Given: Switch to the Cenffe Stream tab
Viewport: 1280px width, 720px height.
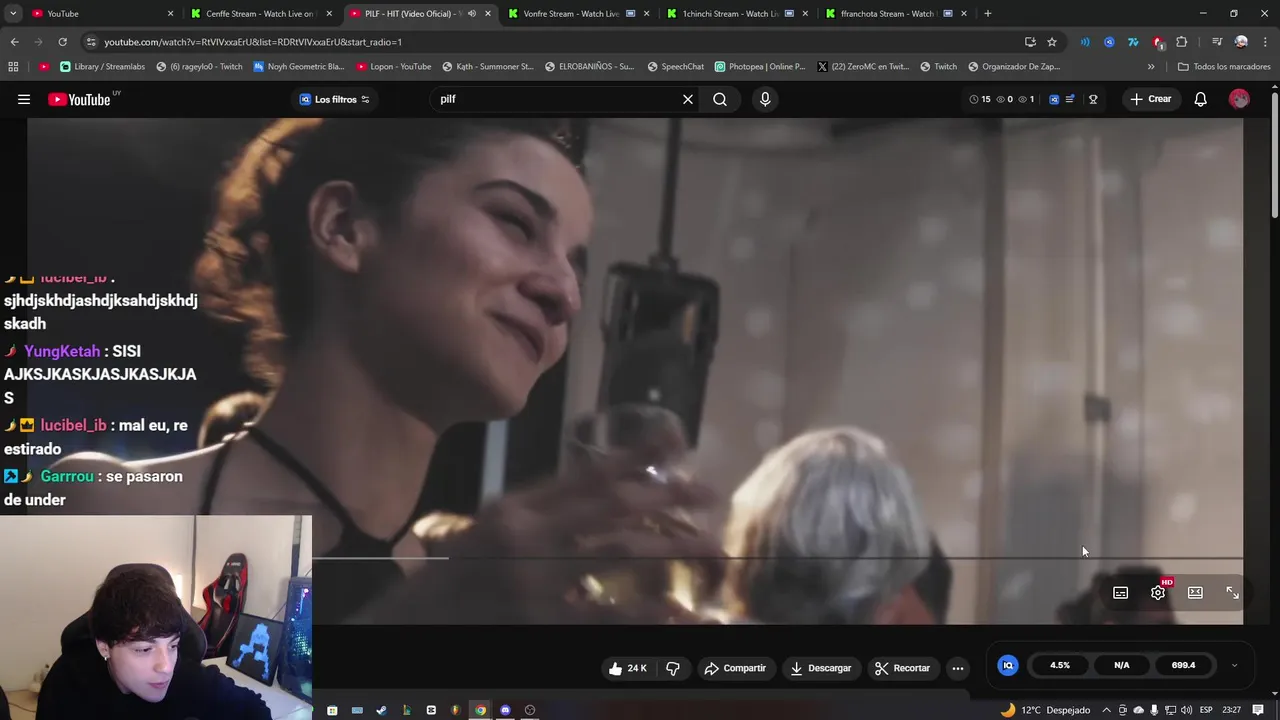Looking at the screenshot, I should (x=260, y=14).
